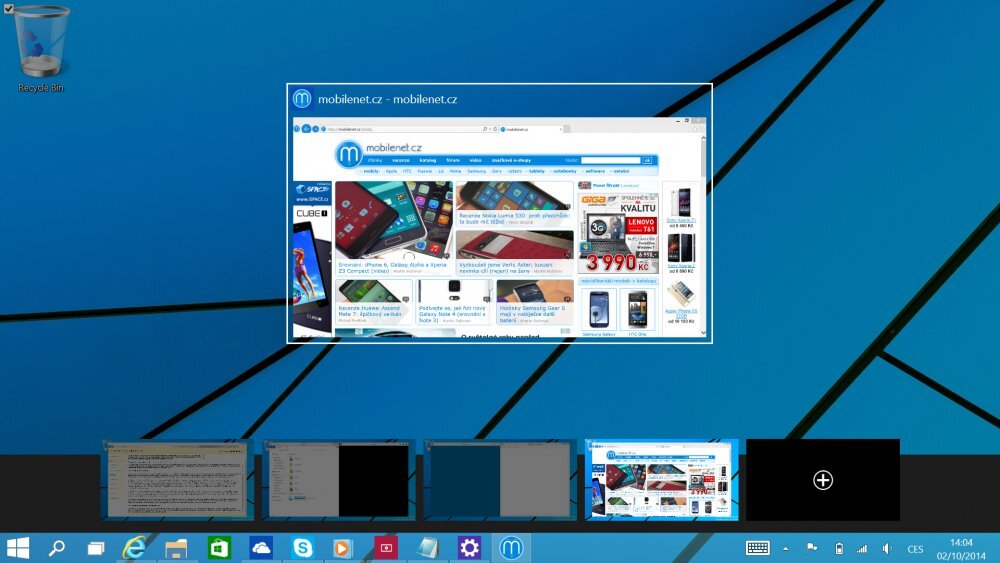Click the mobilenet logo beside the window title
The height and width of the screenshot is (563, 1000).
(x=302, y=99)
